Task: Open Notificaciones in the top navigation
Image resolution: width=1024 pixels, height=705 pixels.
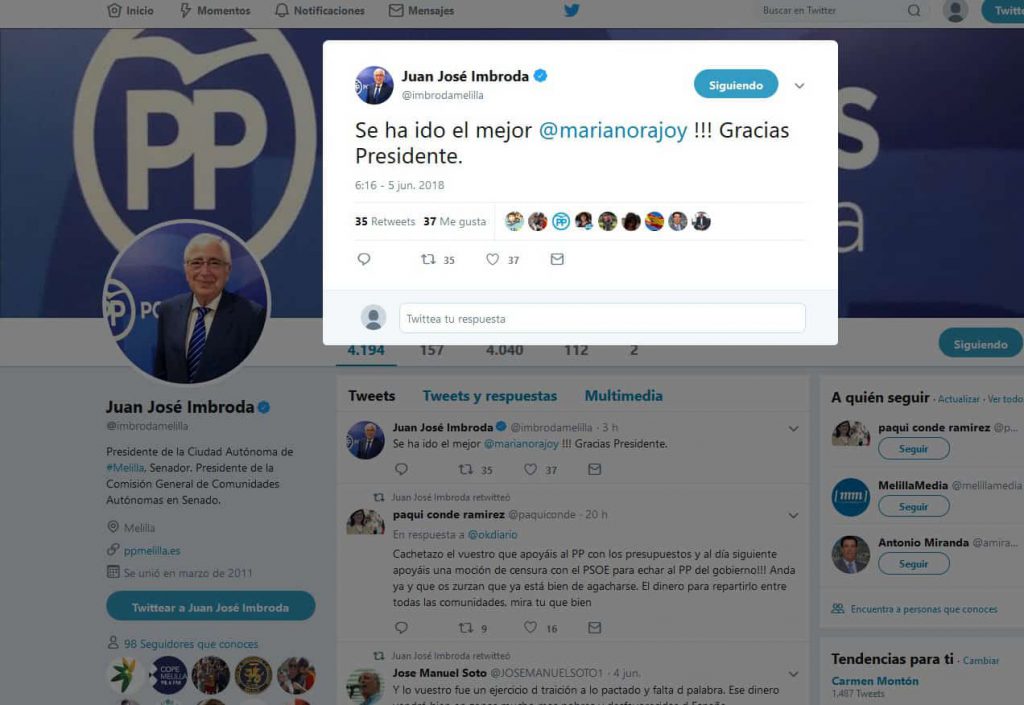Action: (320, 10)
